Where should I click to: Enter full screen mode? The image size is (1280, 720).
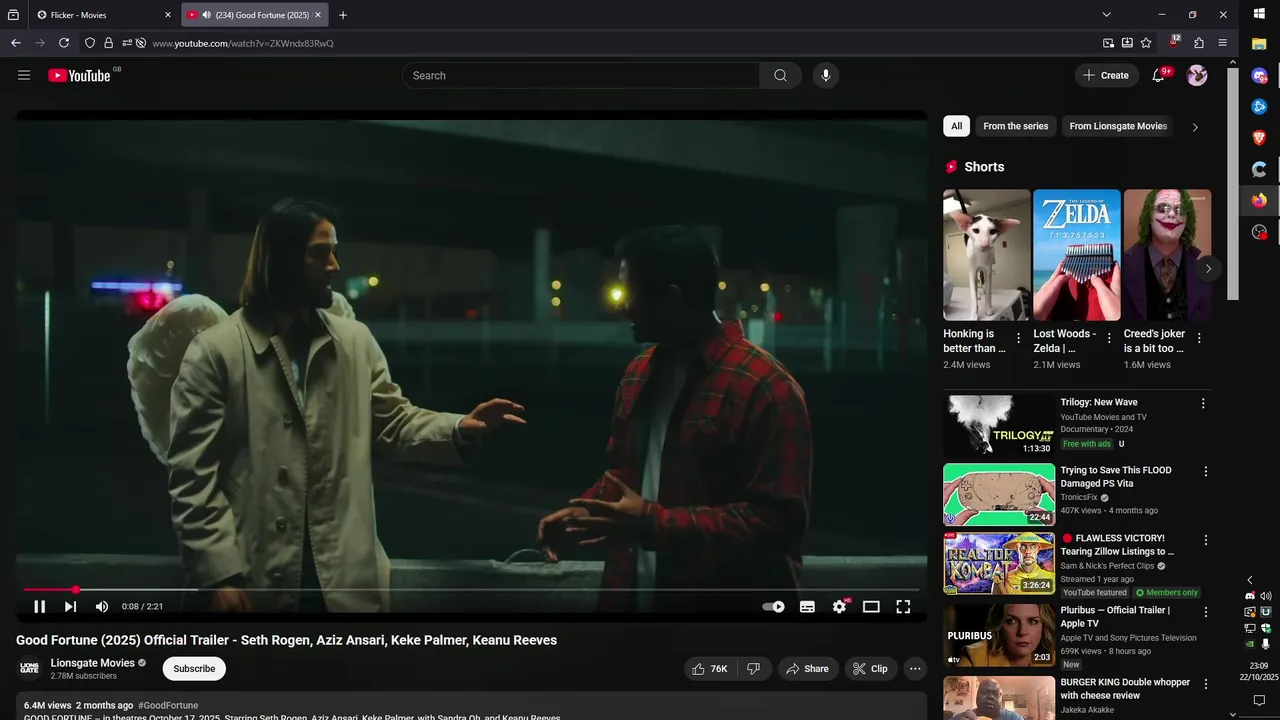[903, 606]
